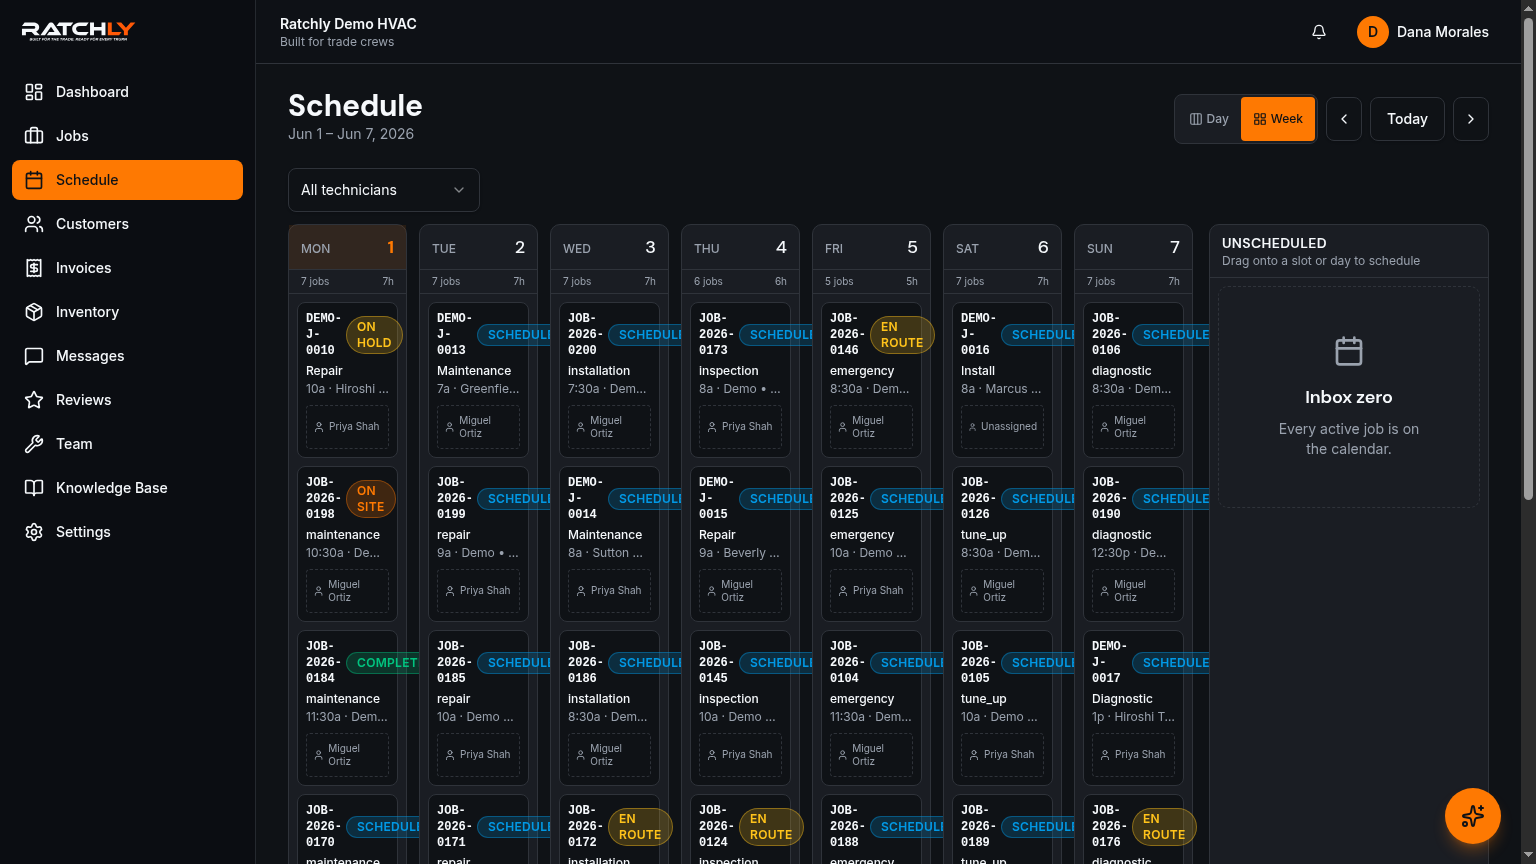Open Reviews star icon

(34, 400)
